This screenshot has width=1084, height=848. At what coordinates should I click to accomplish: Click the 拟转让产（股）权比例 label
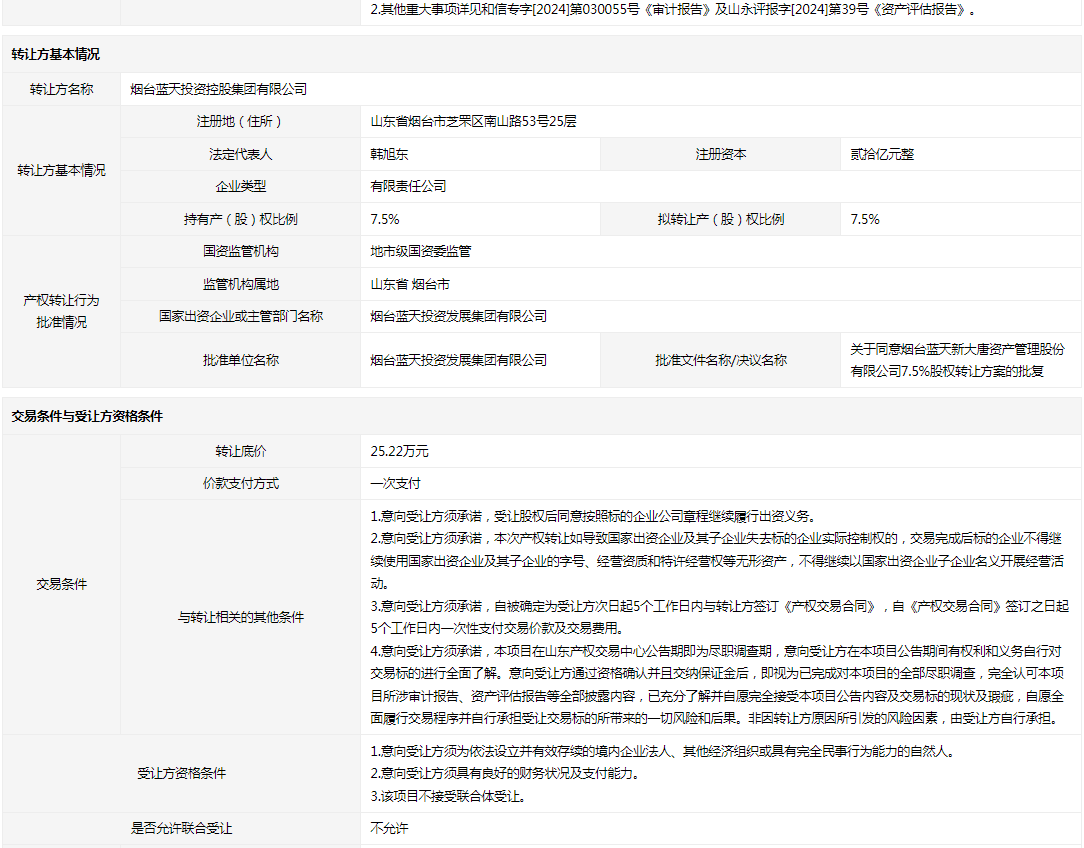click(x=721, y=219)
